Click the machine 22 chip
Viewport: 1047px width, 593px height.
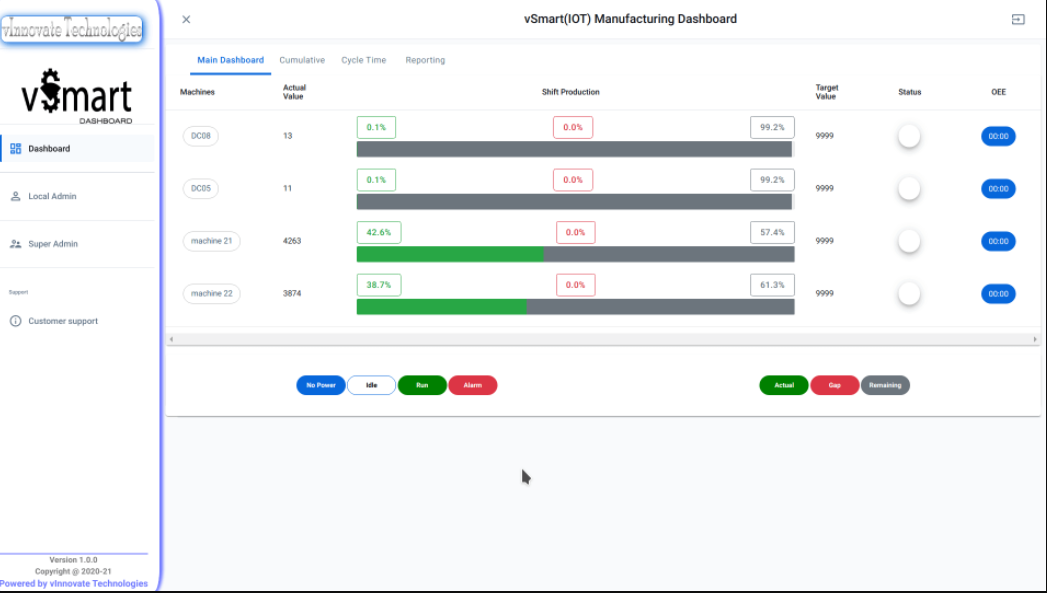pos(212,293)
